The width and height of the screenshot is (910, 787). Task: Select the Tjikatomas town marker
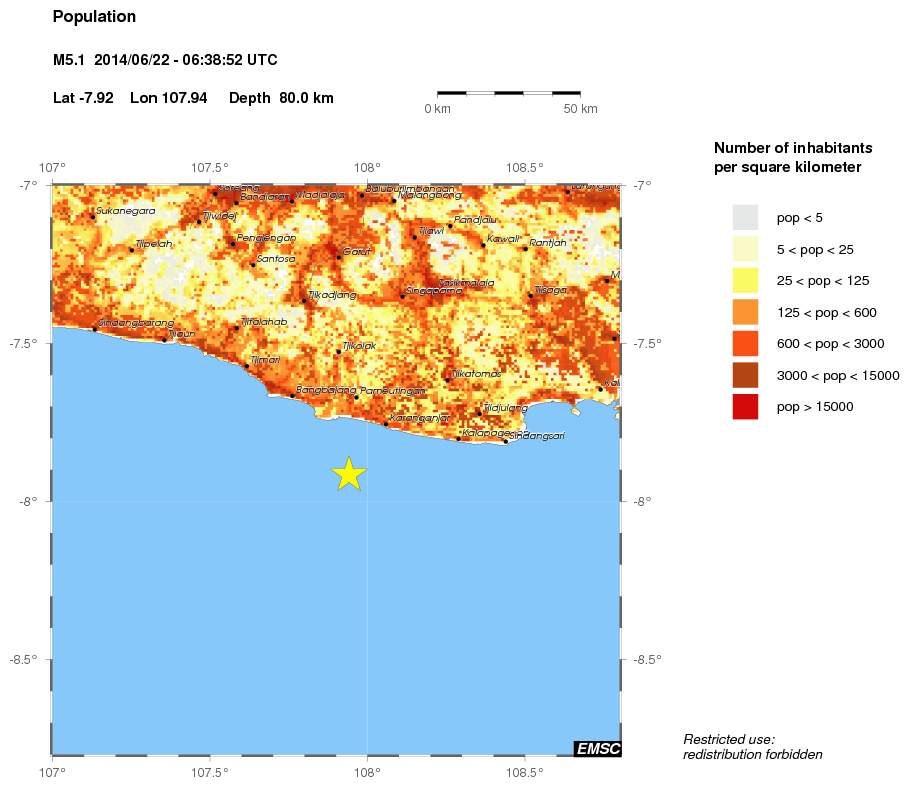click(x=447, y=379)
